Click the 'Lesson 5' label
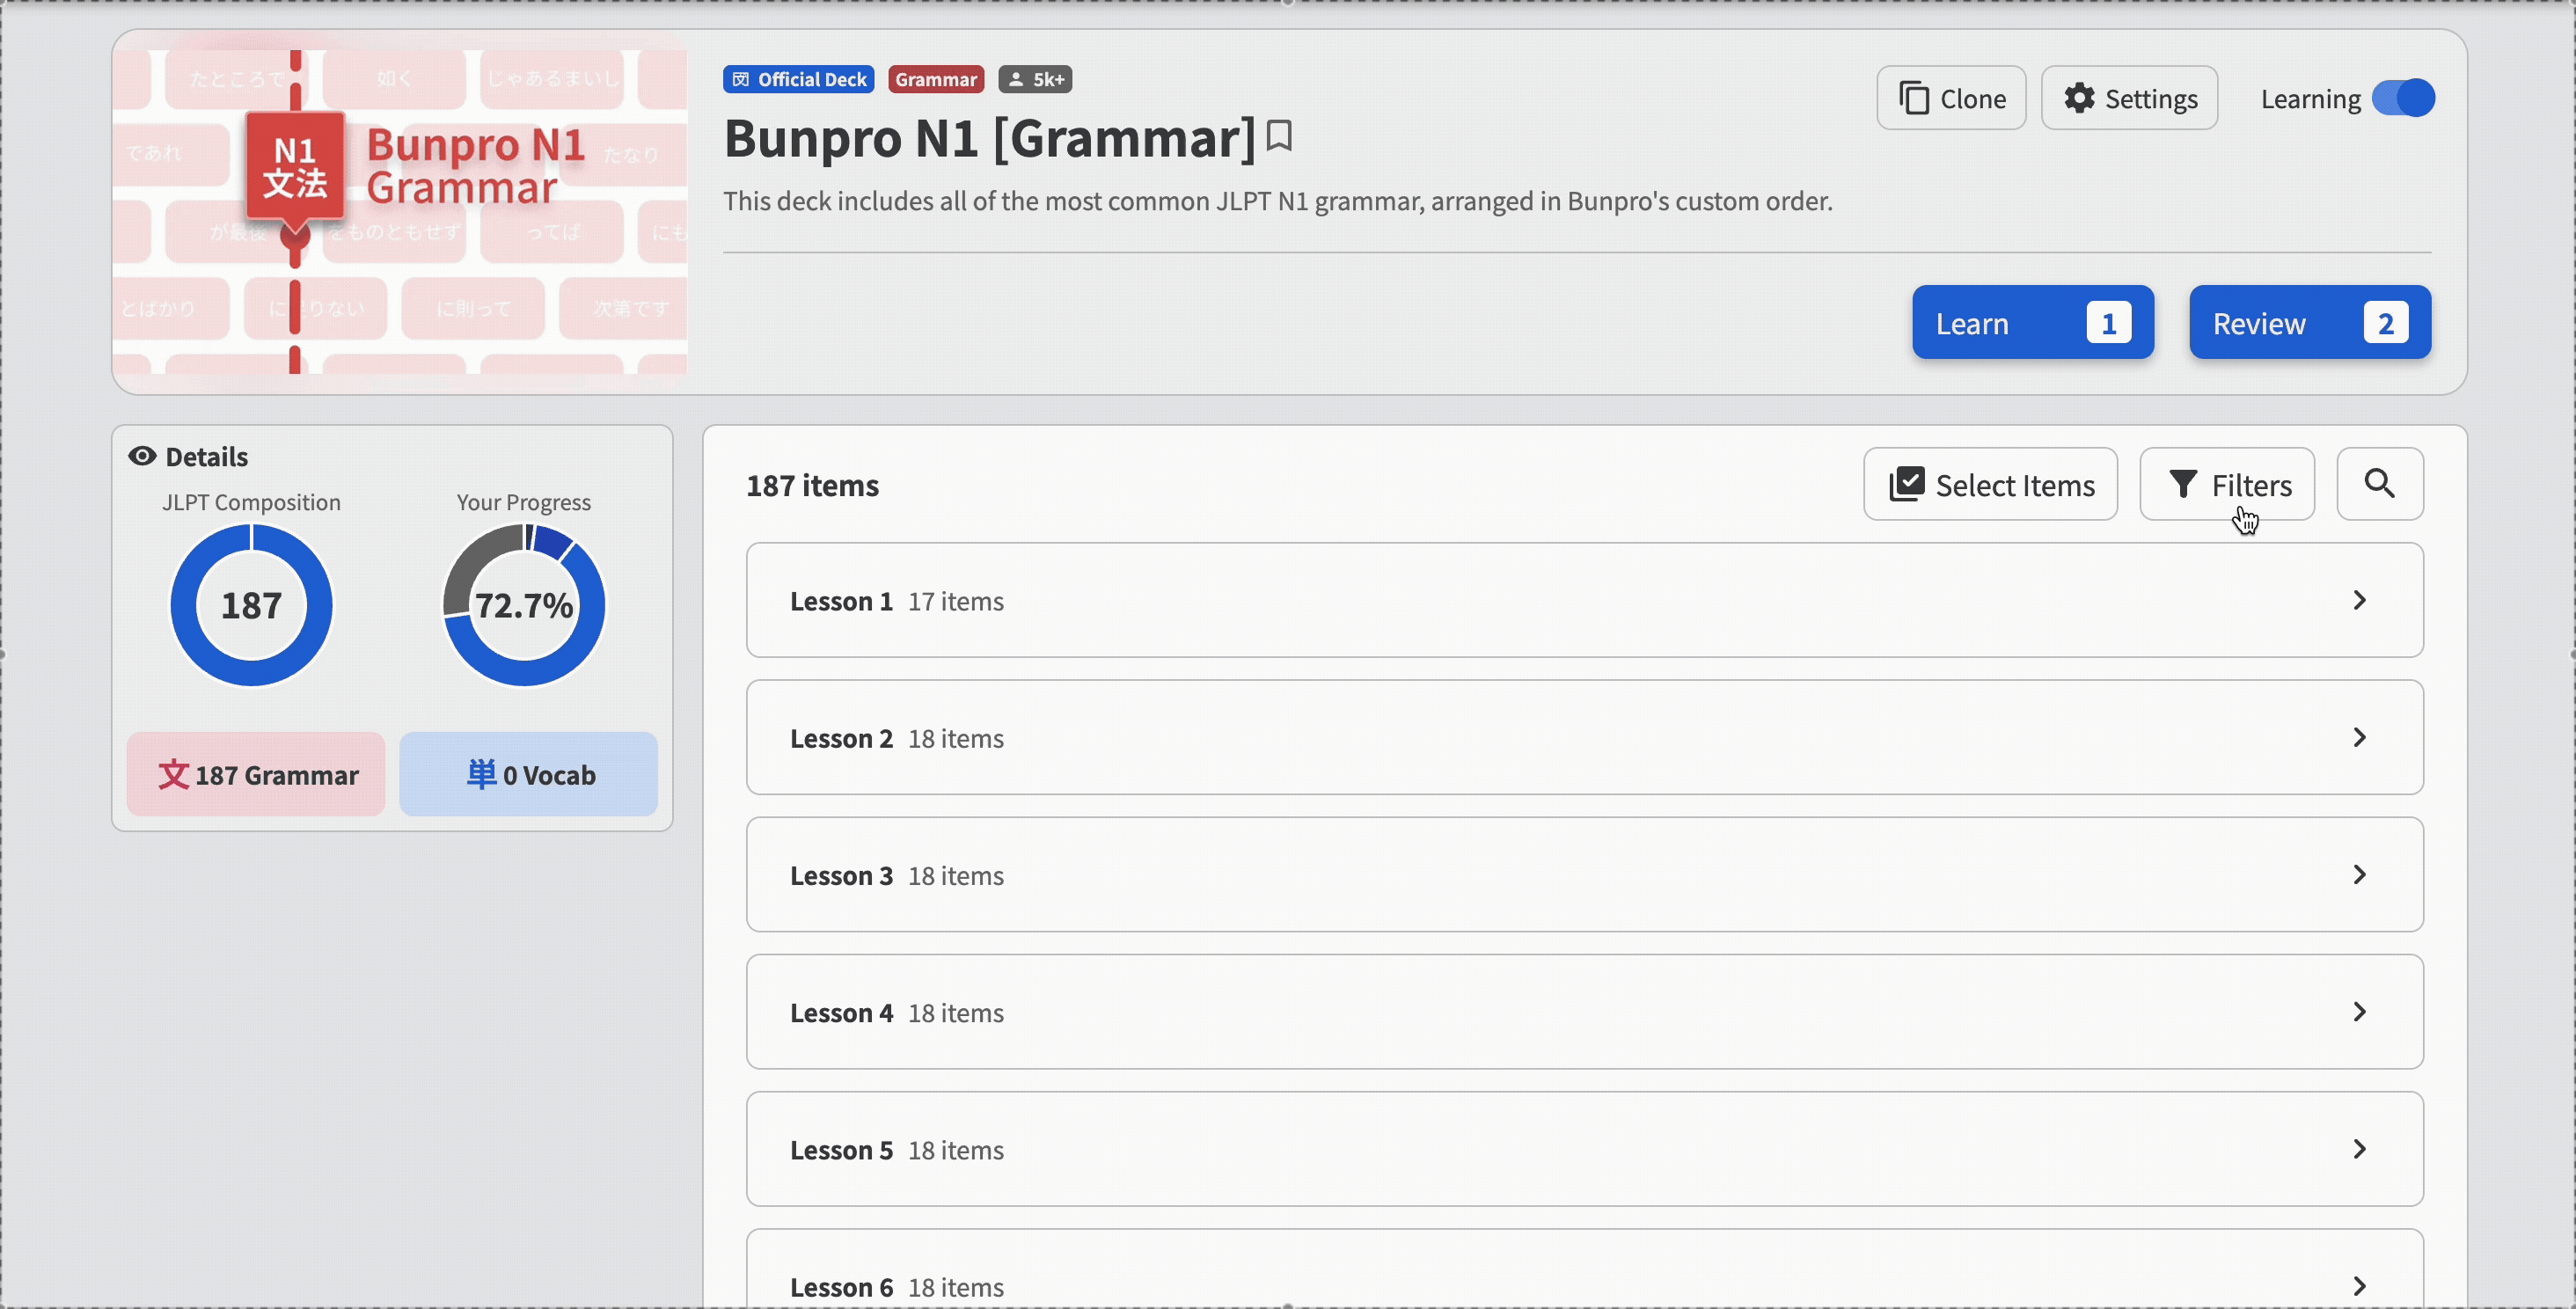The width and height of the screenshot is (2576, 1309). pos(841,1150)
